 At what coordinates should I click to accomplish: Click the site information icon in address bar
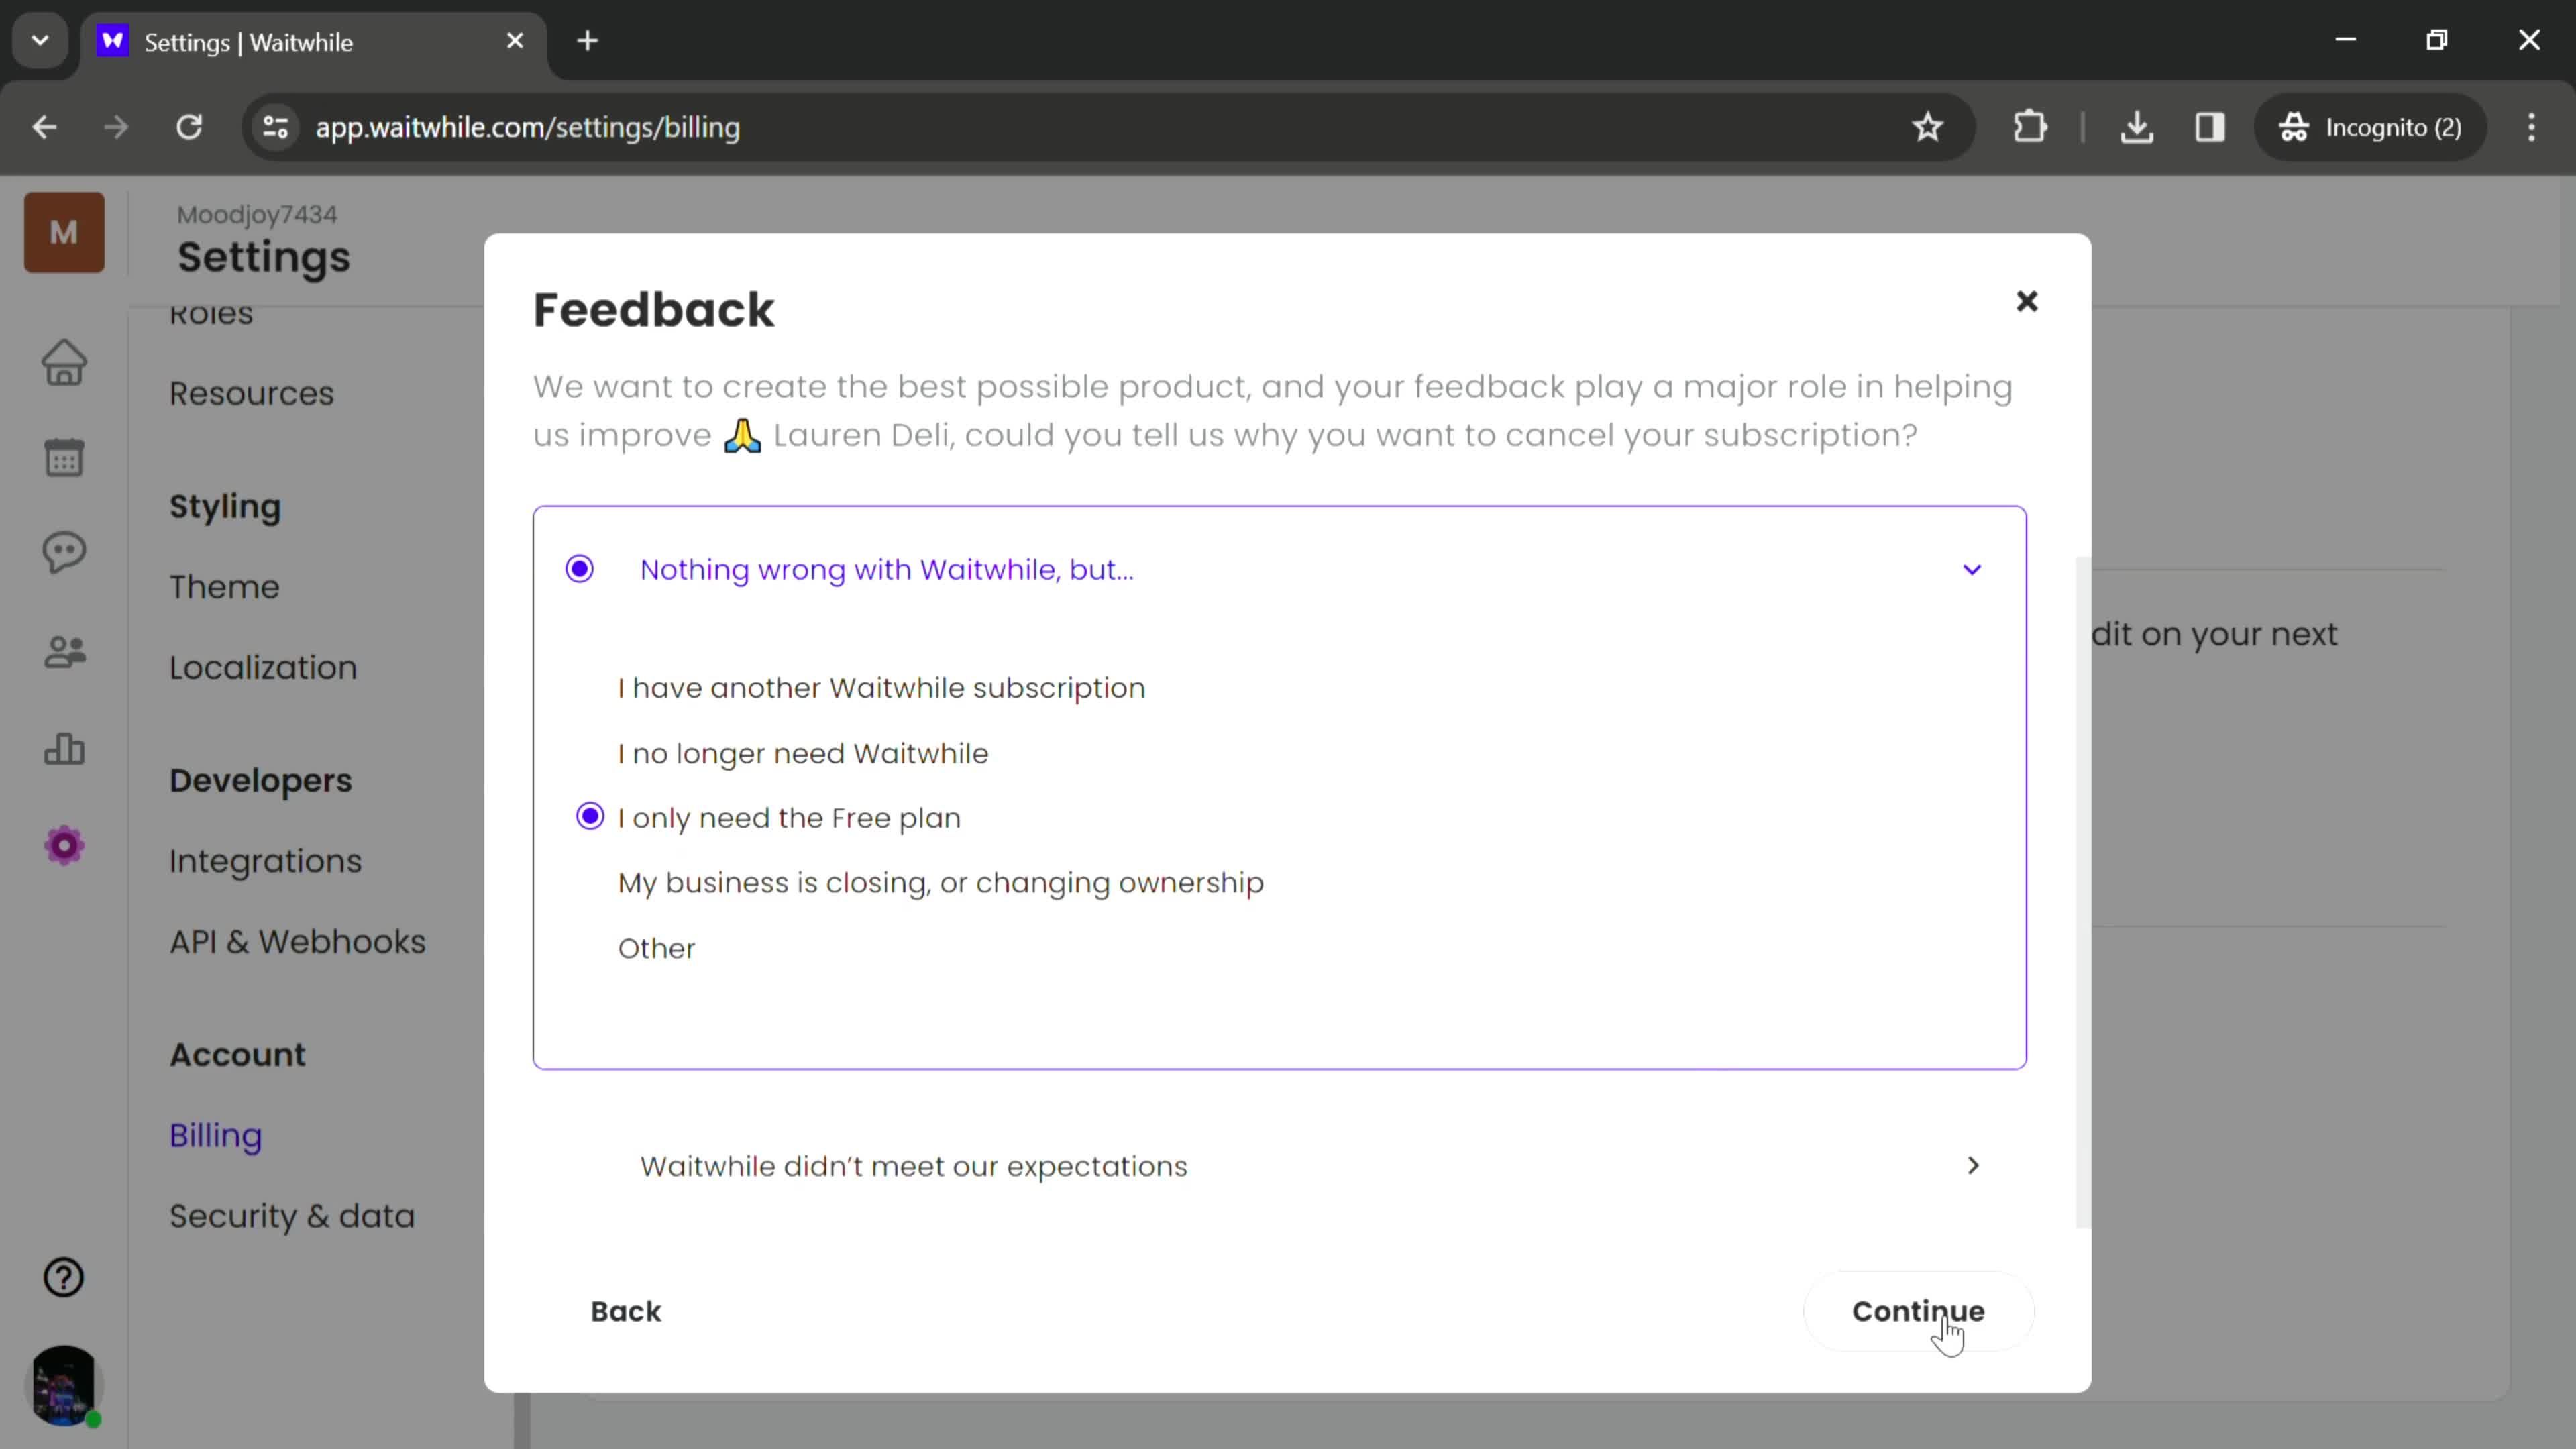[x=275, y=127]
